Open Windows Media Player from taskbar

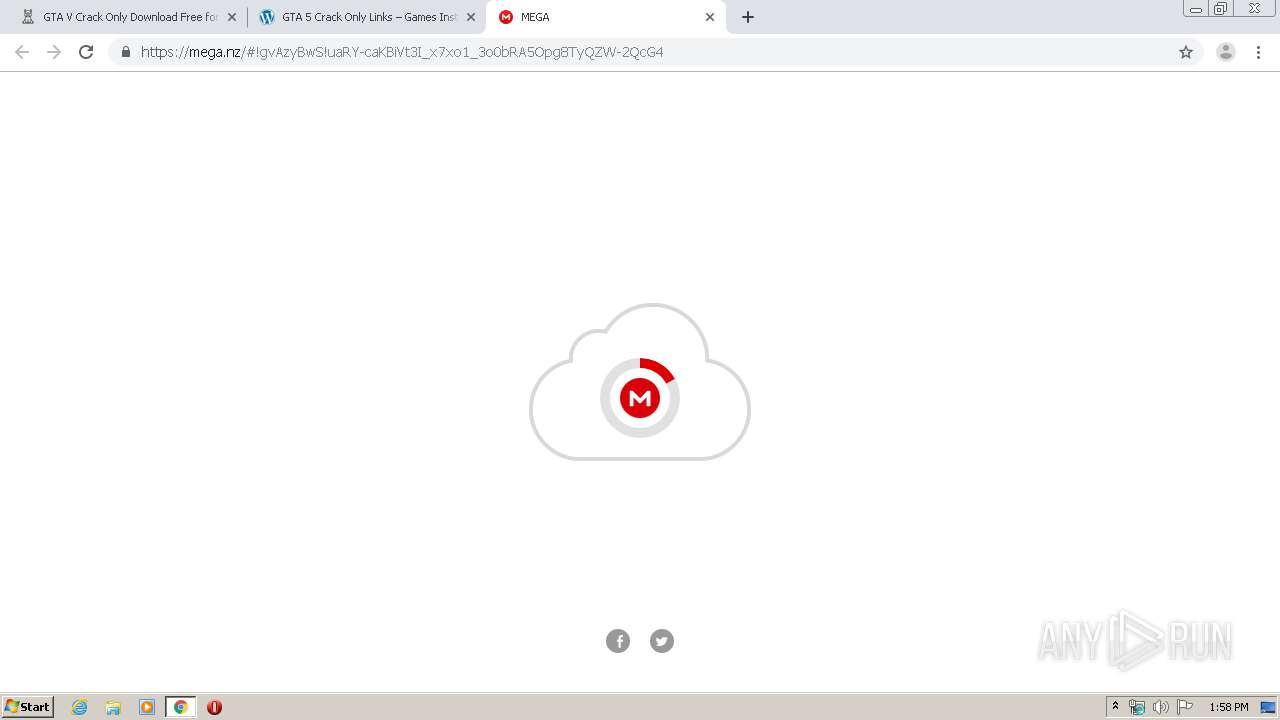coord(147,707)
